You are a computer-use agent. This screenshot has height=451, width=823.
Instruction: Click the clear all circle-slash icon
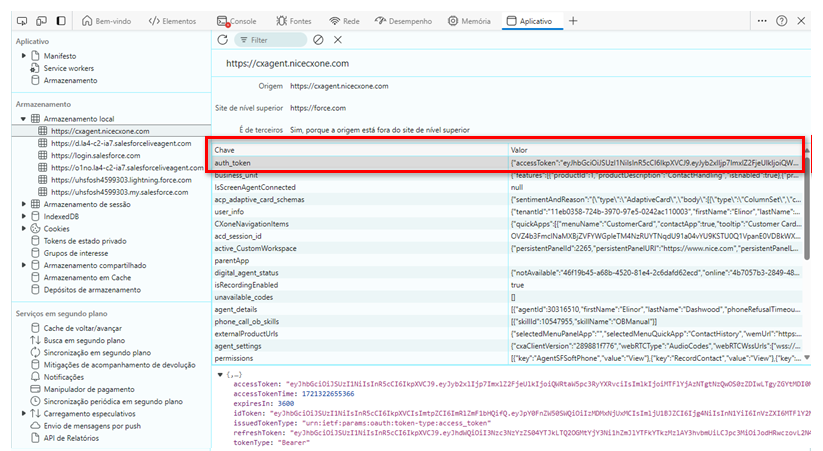point(318,40)
